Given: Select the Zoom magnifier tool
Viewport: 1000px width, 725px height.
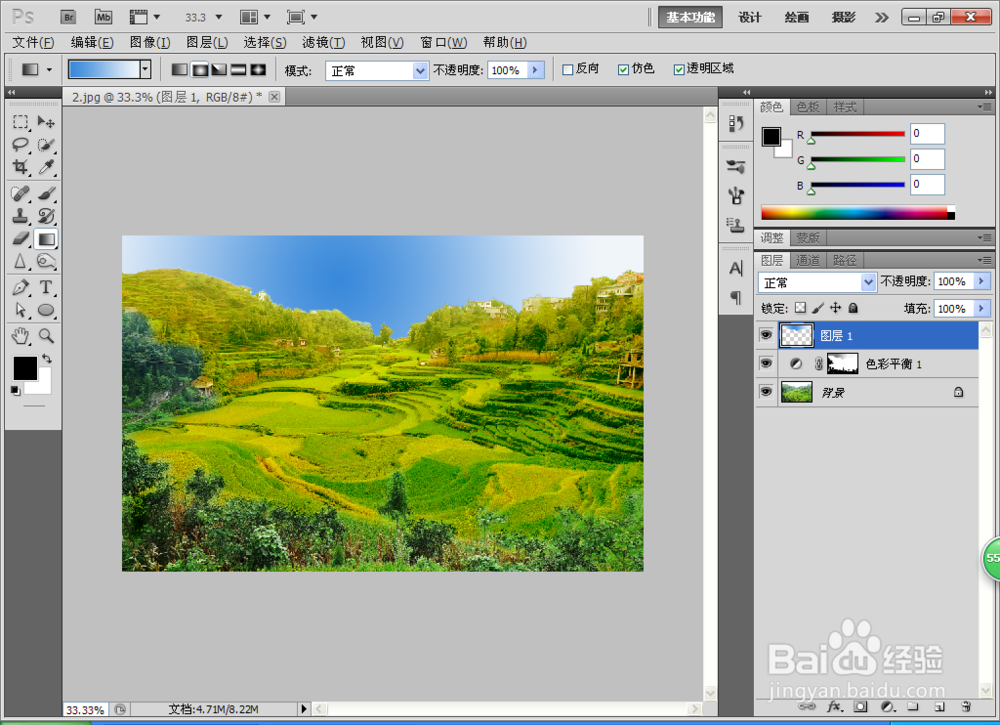Looking at the screenshot, I should 46,335.
